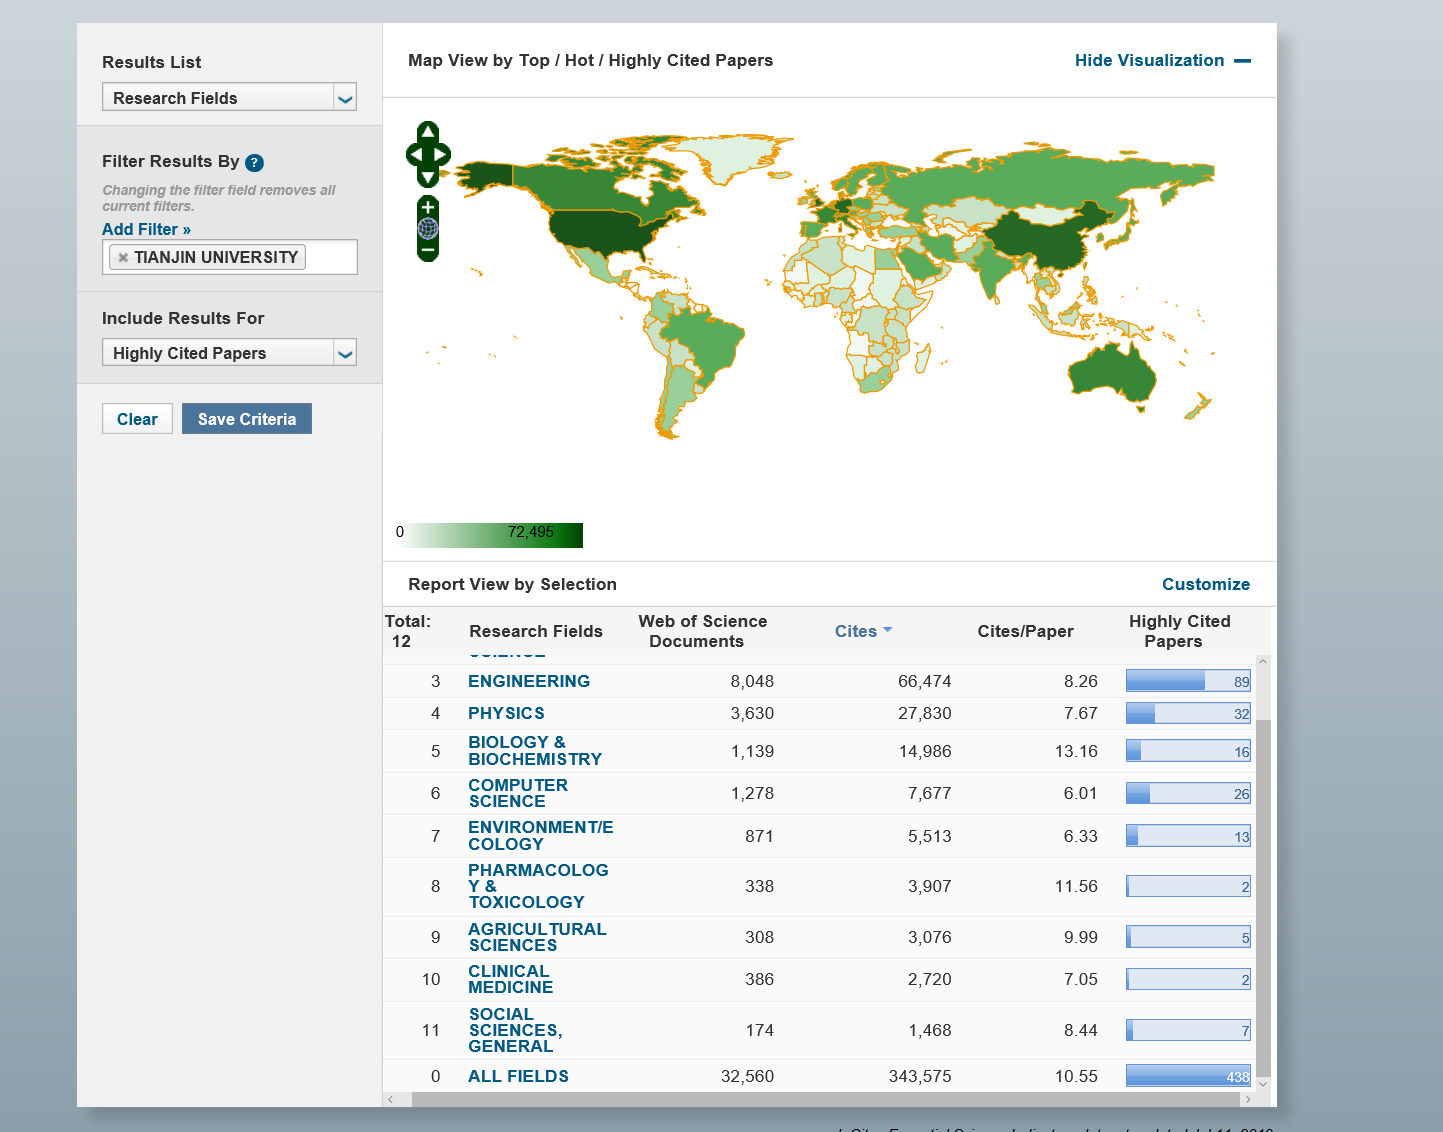Click the Add Filter link

[146, 229]
